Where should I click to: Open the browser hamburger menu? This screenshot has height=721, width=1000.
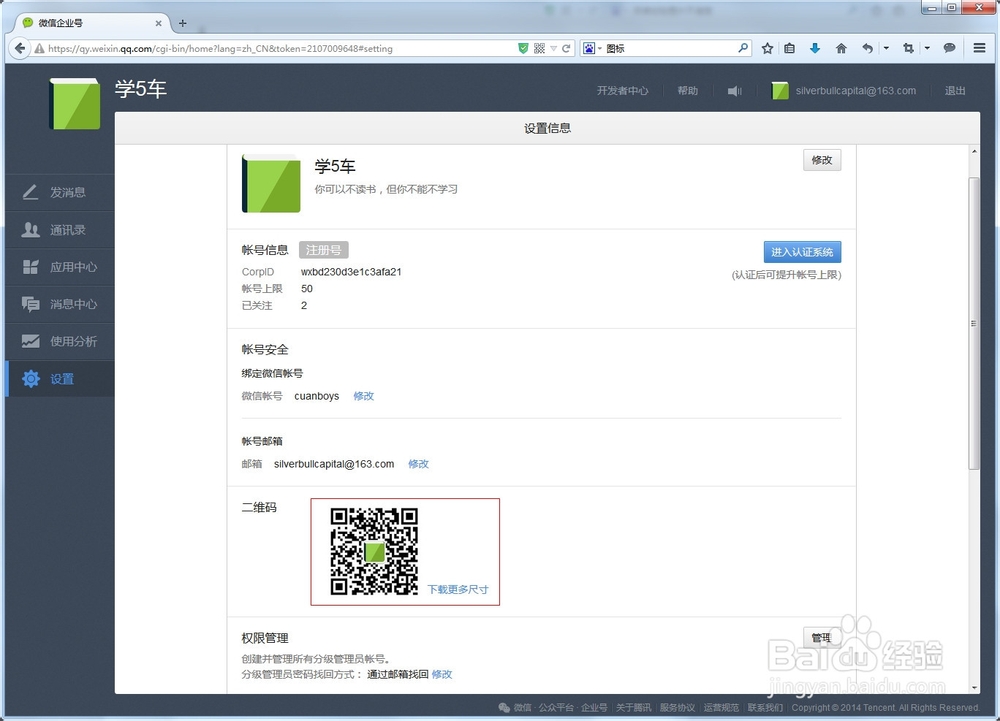pyautogui.click(x=980, y=48)
